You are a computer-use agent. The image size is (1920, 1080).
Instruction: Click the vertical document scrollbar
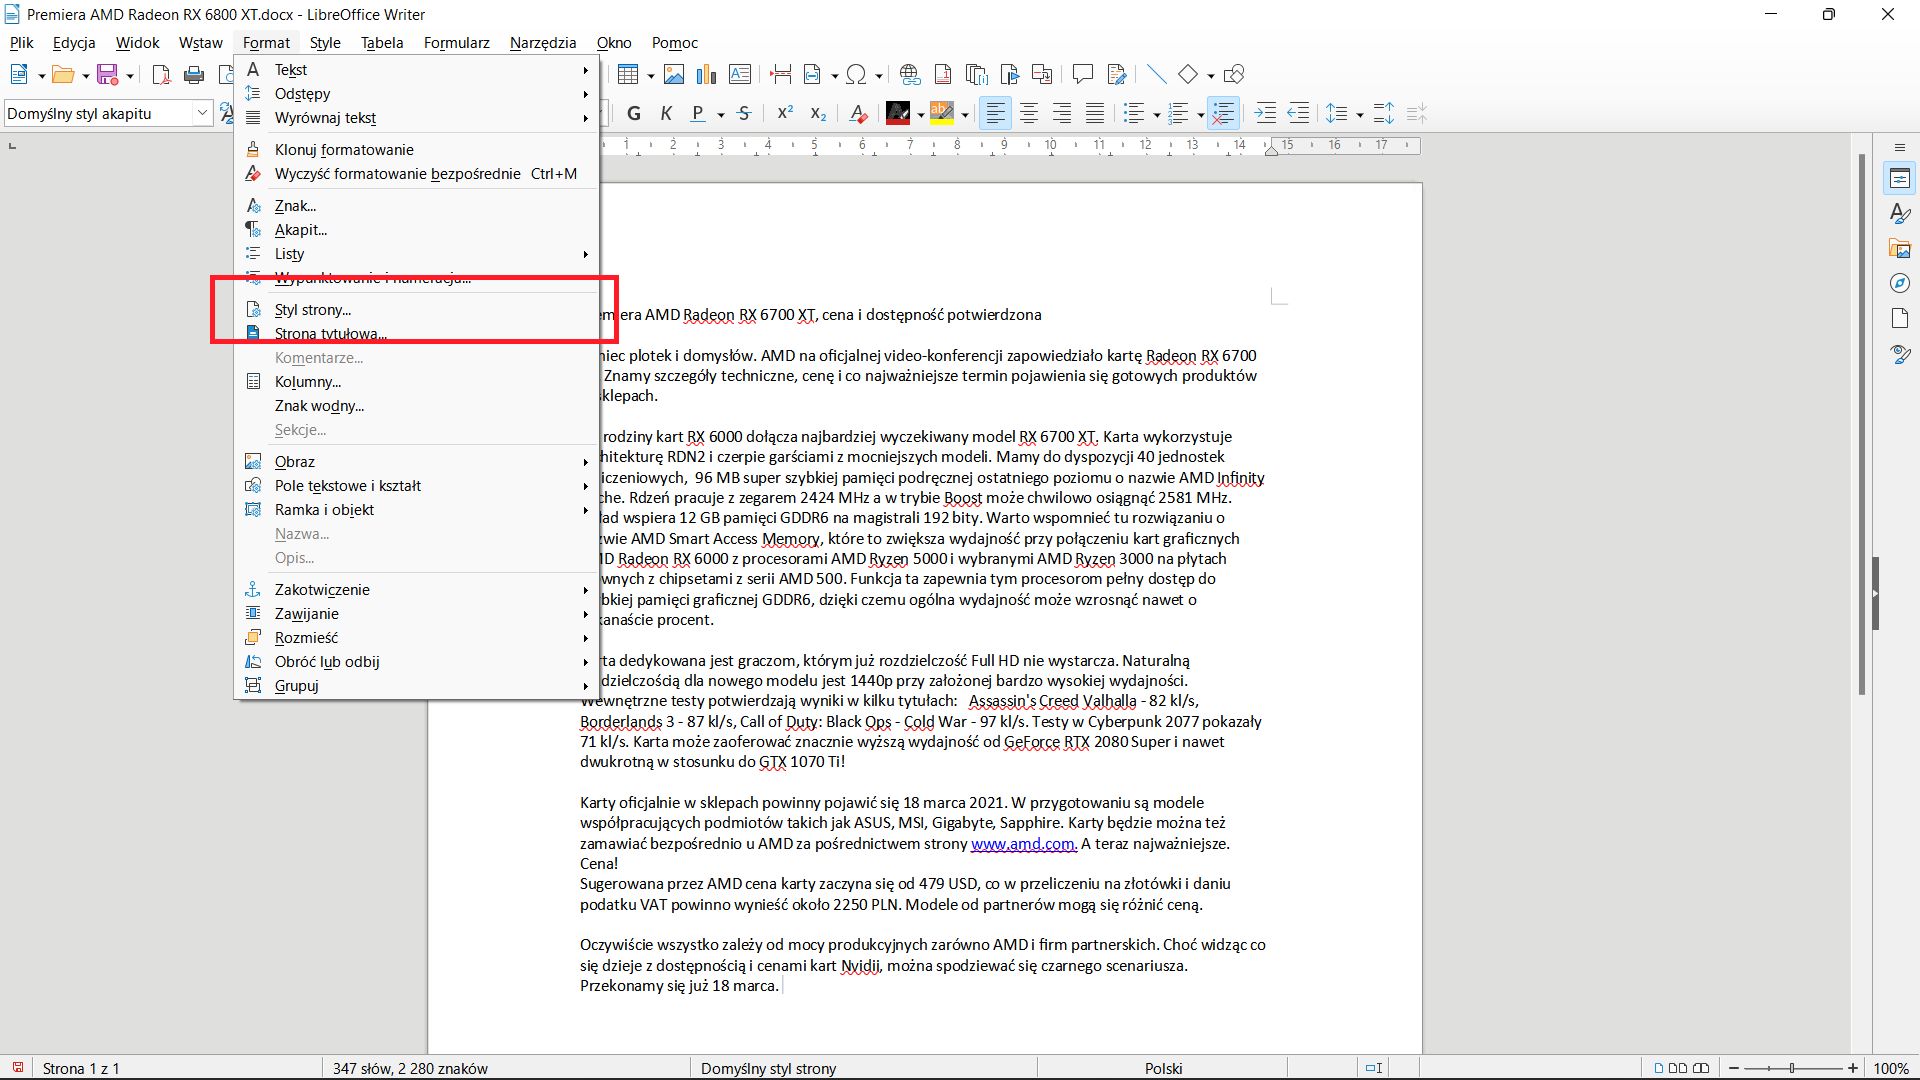(x=1861, y=425)
